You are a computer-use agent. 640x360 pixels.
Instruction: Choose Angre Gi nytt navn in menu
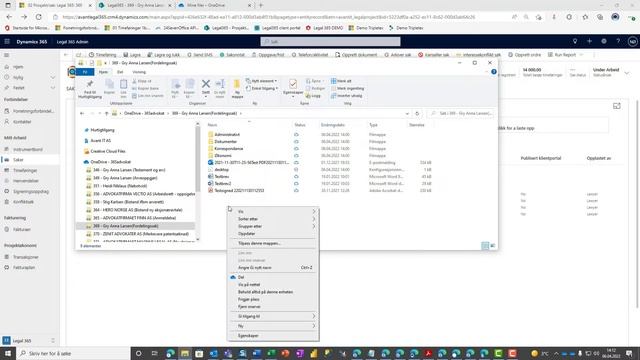[273, 268]
